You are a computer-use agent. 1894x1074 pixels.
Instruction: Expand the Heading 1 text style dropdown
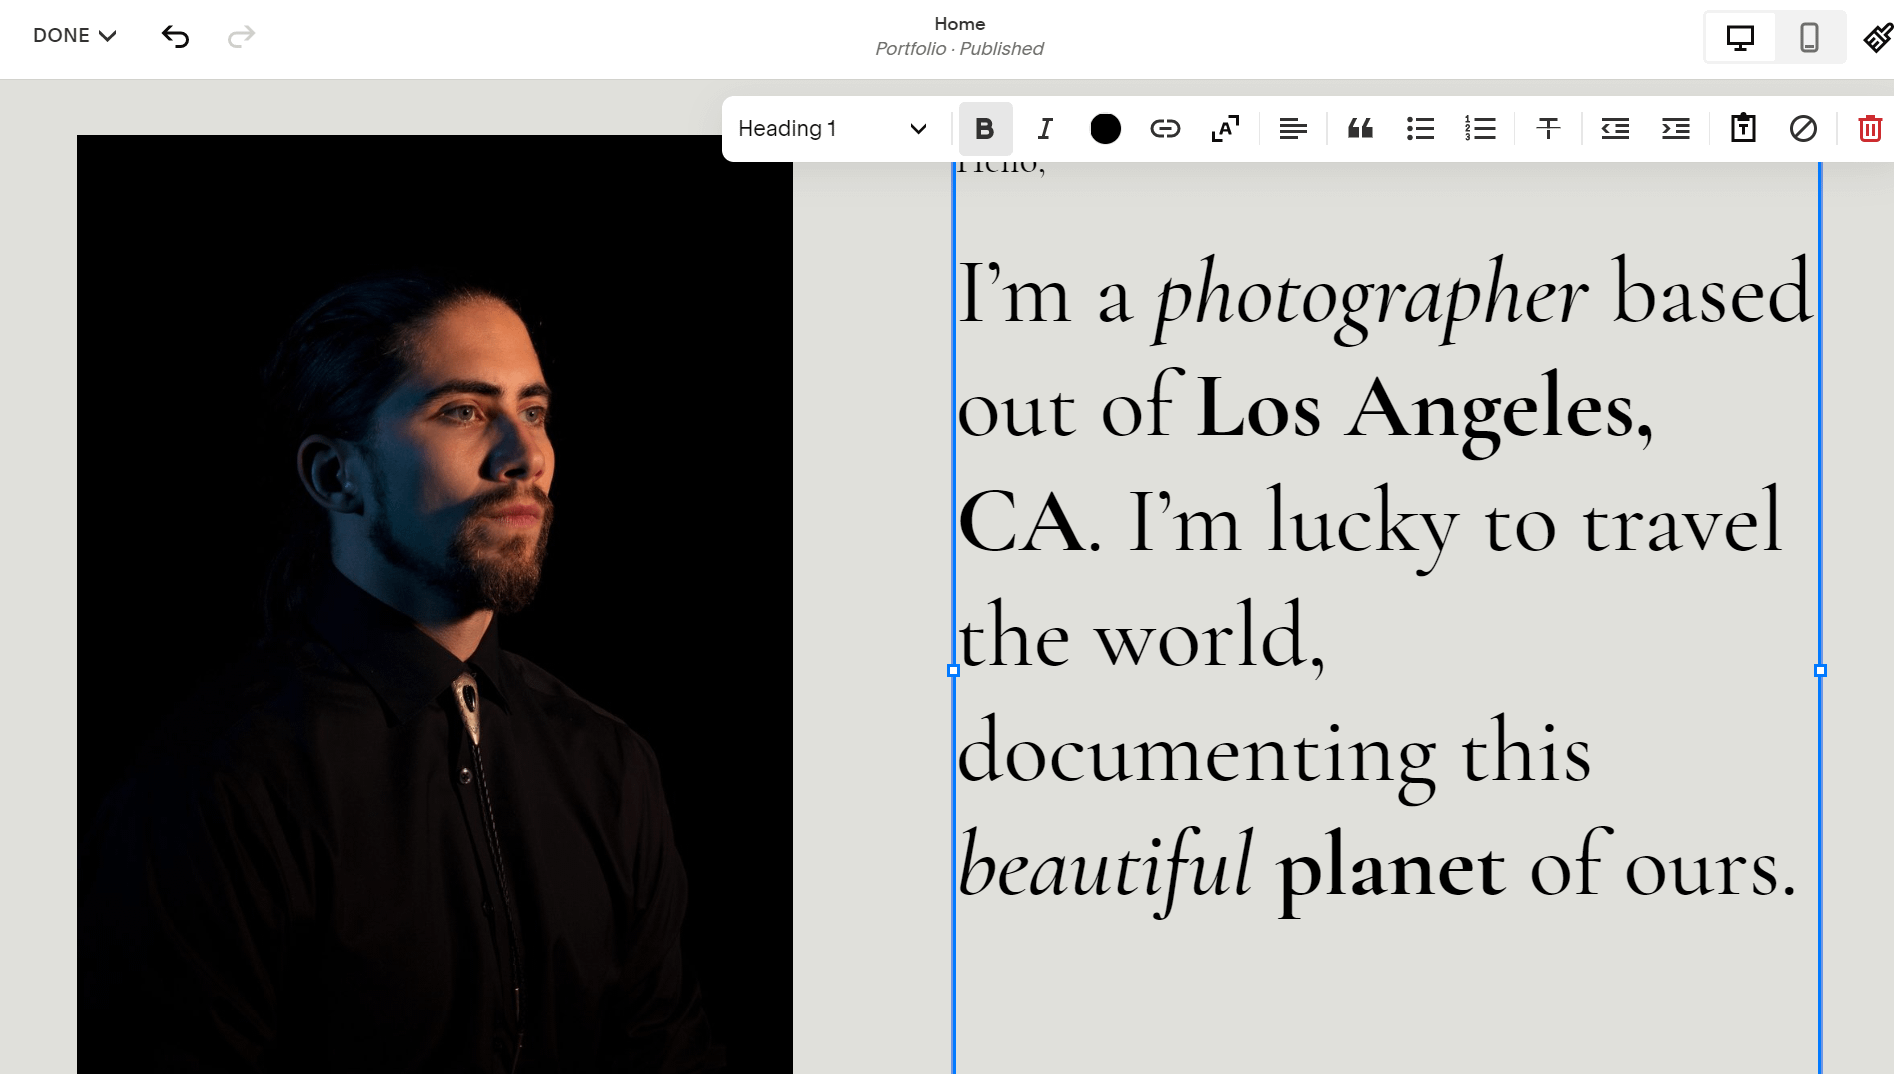832,129
